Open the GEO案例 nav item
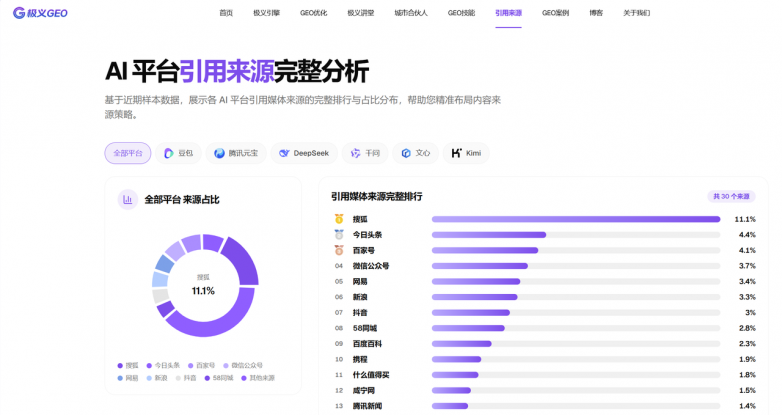 (x=556, y=13)
